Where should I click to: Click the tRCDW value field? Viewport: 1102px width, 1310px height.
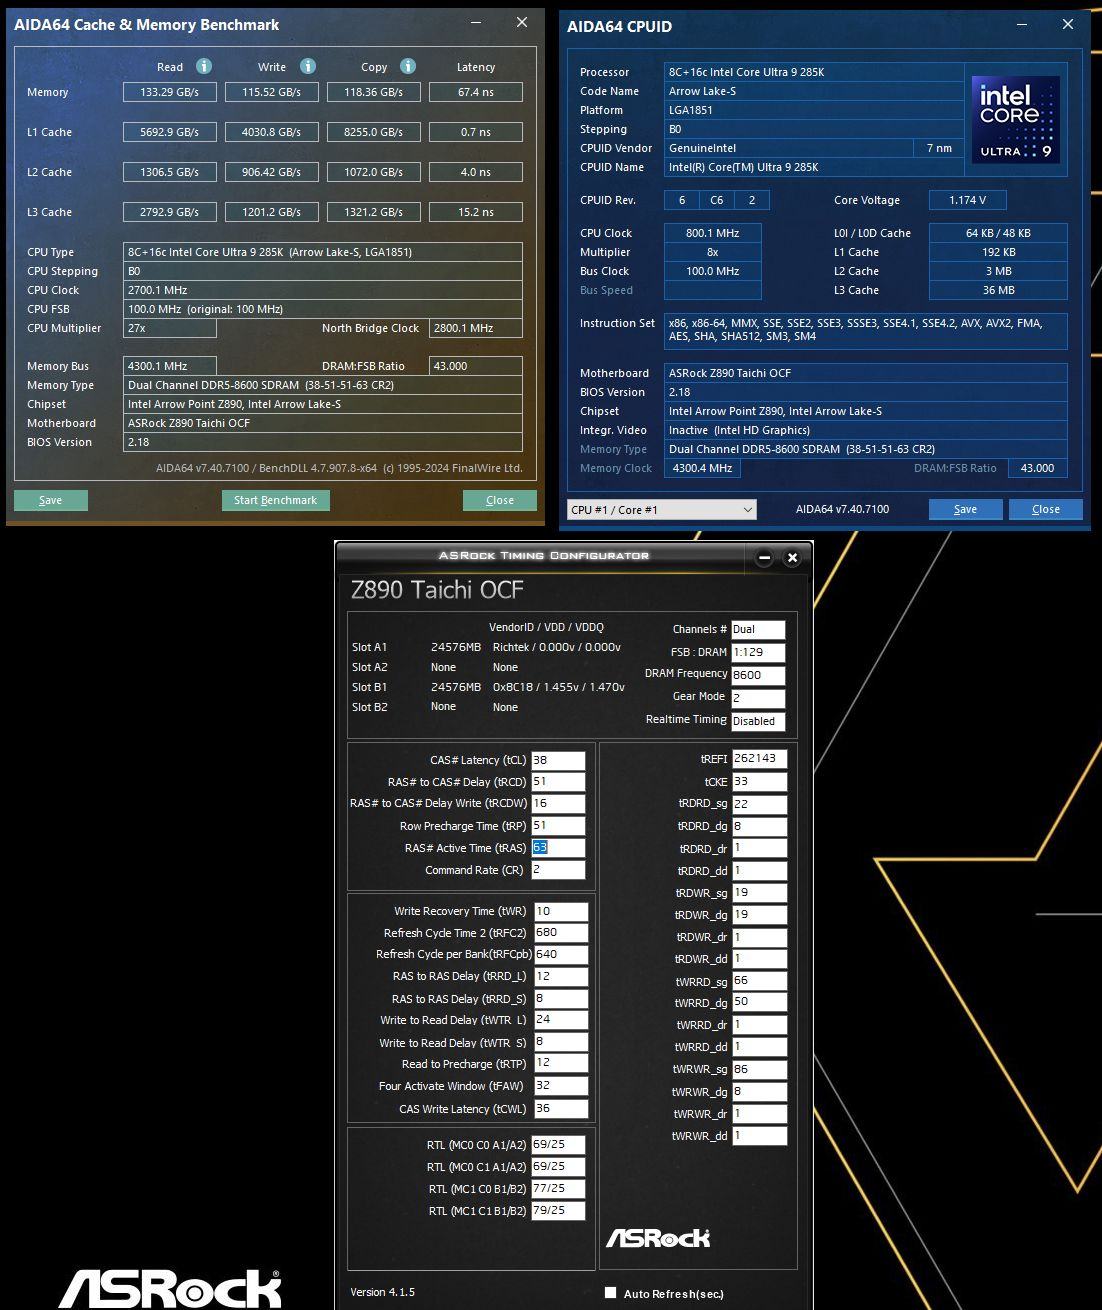[558, 804]
